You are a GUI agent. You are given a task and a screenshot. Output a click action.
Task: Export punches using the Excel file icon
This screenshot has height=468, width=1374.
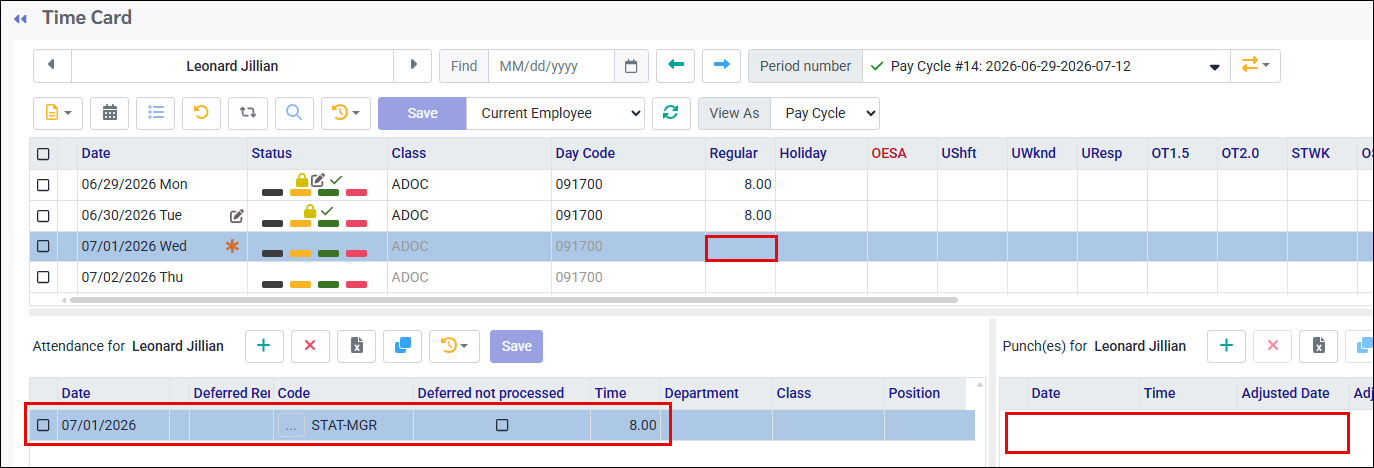[1318, 346]
